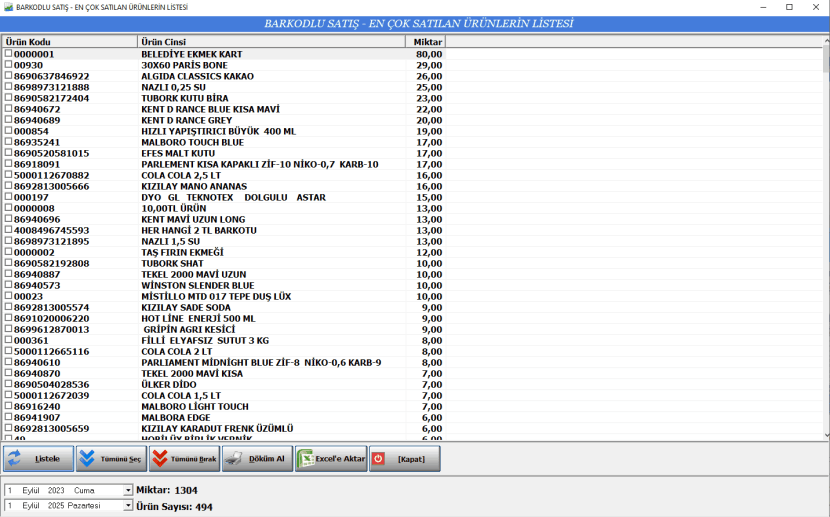Select KIZILAY SADE SODA row
830x517 pixels.
[x=223, y=307]
